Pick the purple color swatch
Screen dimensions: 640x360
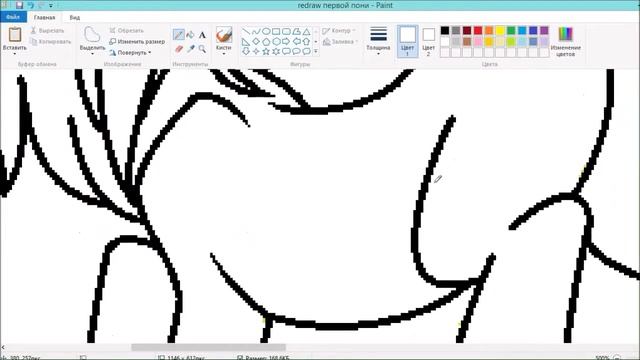point(544,30)
